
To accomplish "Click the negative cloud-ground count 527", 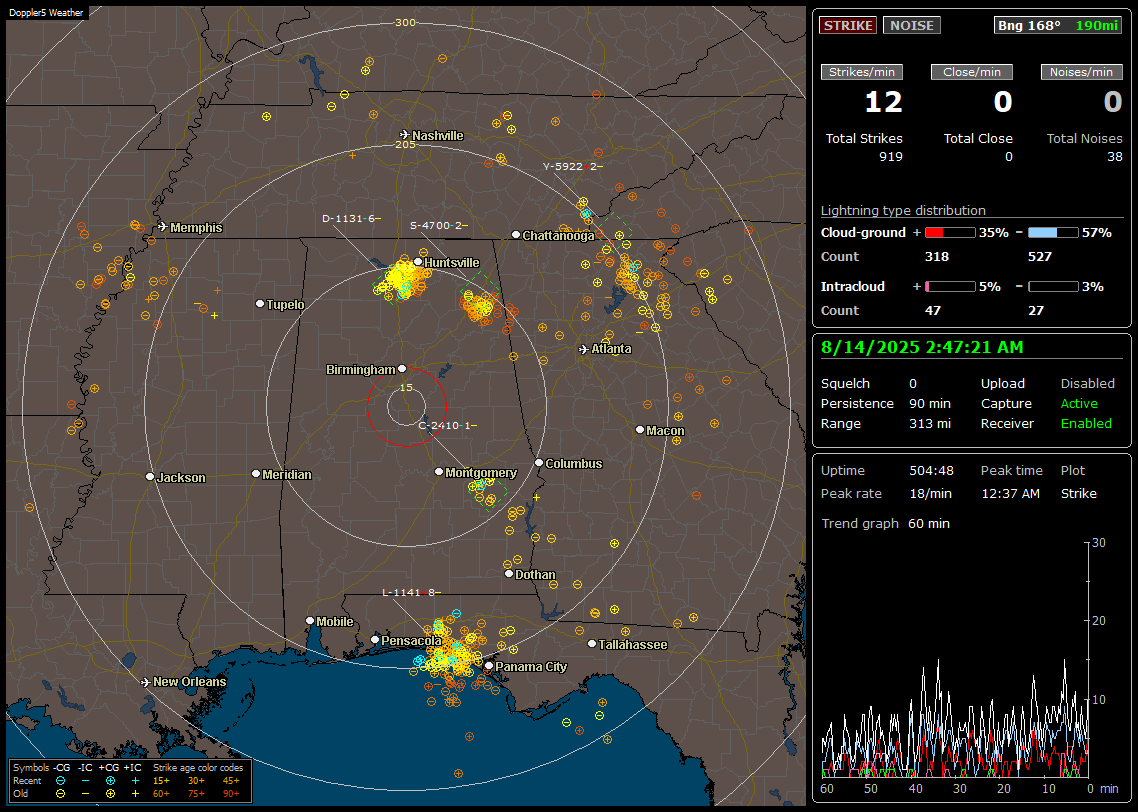I will tap(1040, 257).
